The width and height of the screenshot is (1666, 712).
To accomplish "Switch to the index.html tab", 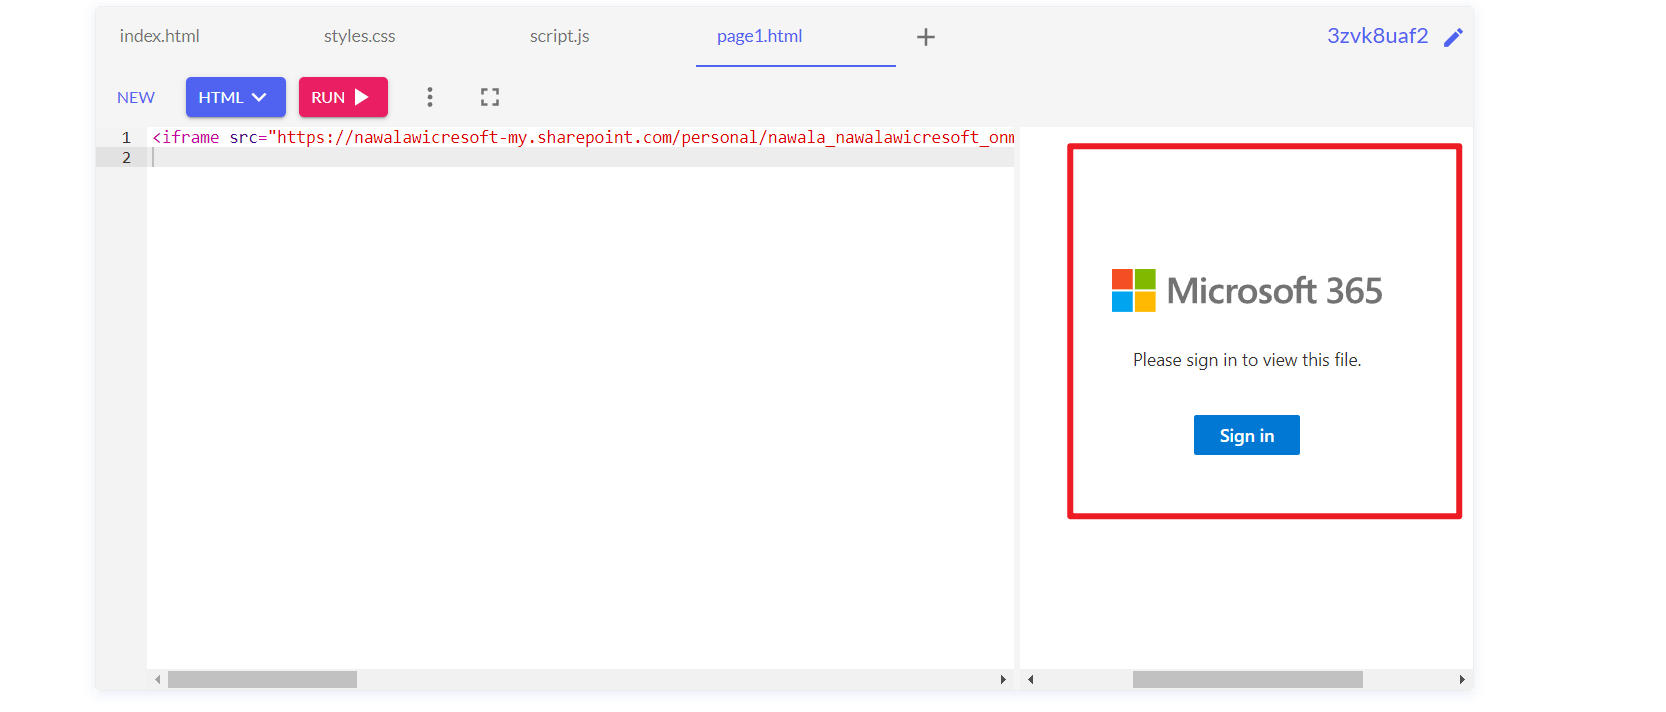I will coord(160,36).
